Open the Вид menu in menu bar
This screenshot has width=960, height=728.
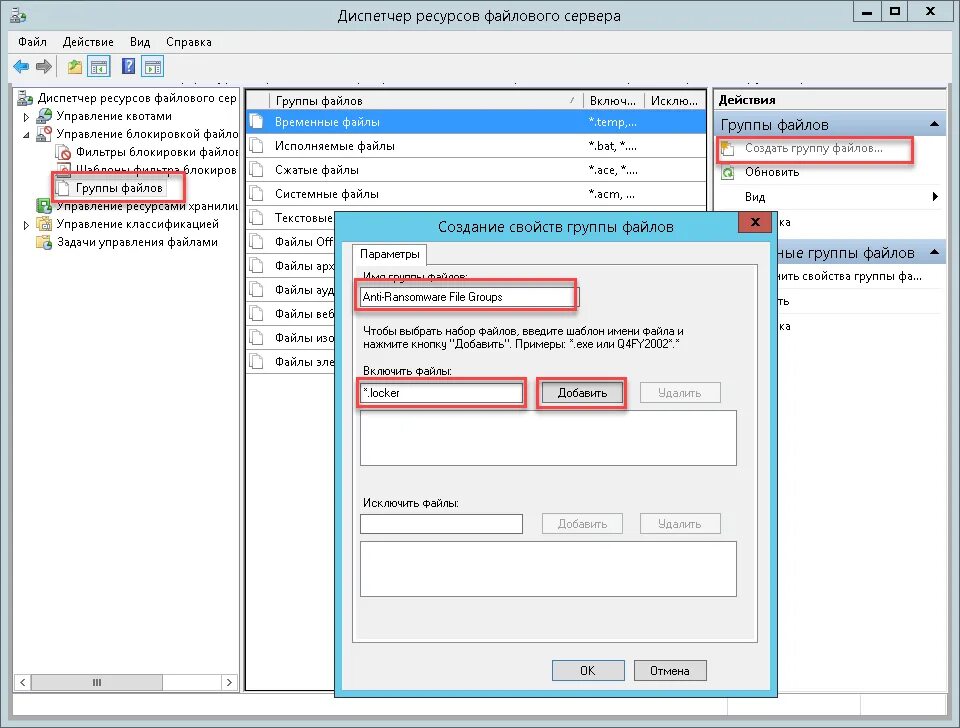click(140, 42)
